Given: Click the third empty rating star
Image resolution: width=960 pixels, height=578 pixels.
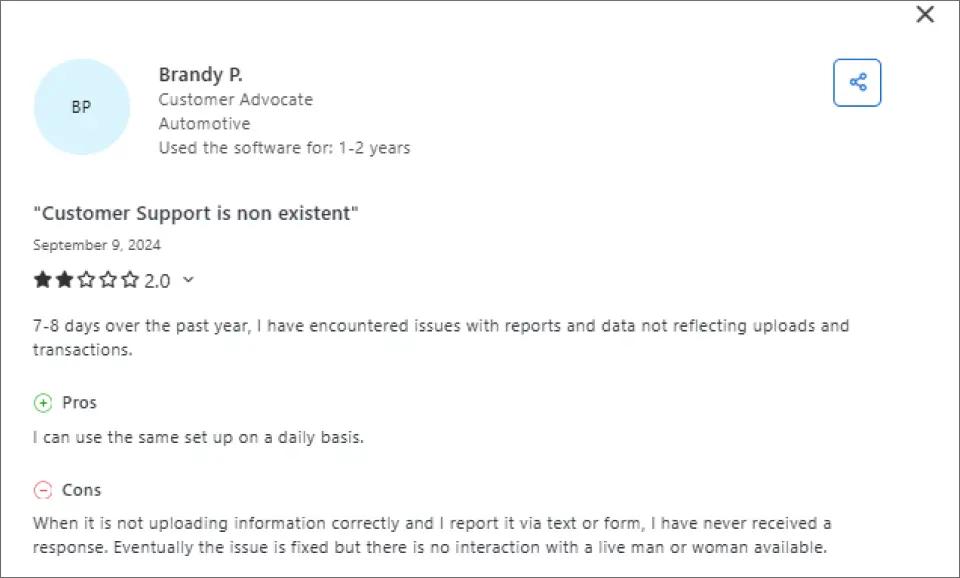Looking at the screenshot, I should pos(86,280).
